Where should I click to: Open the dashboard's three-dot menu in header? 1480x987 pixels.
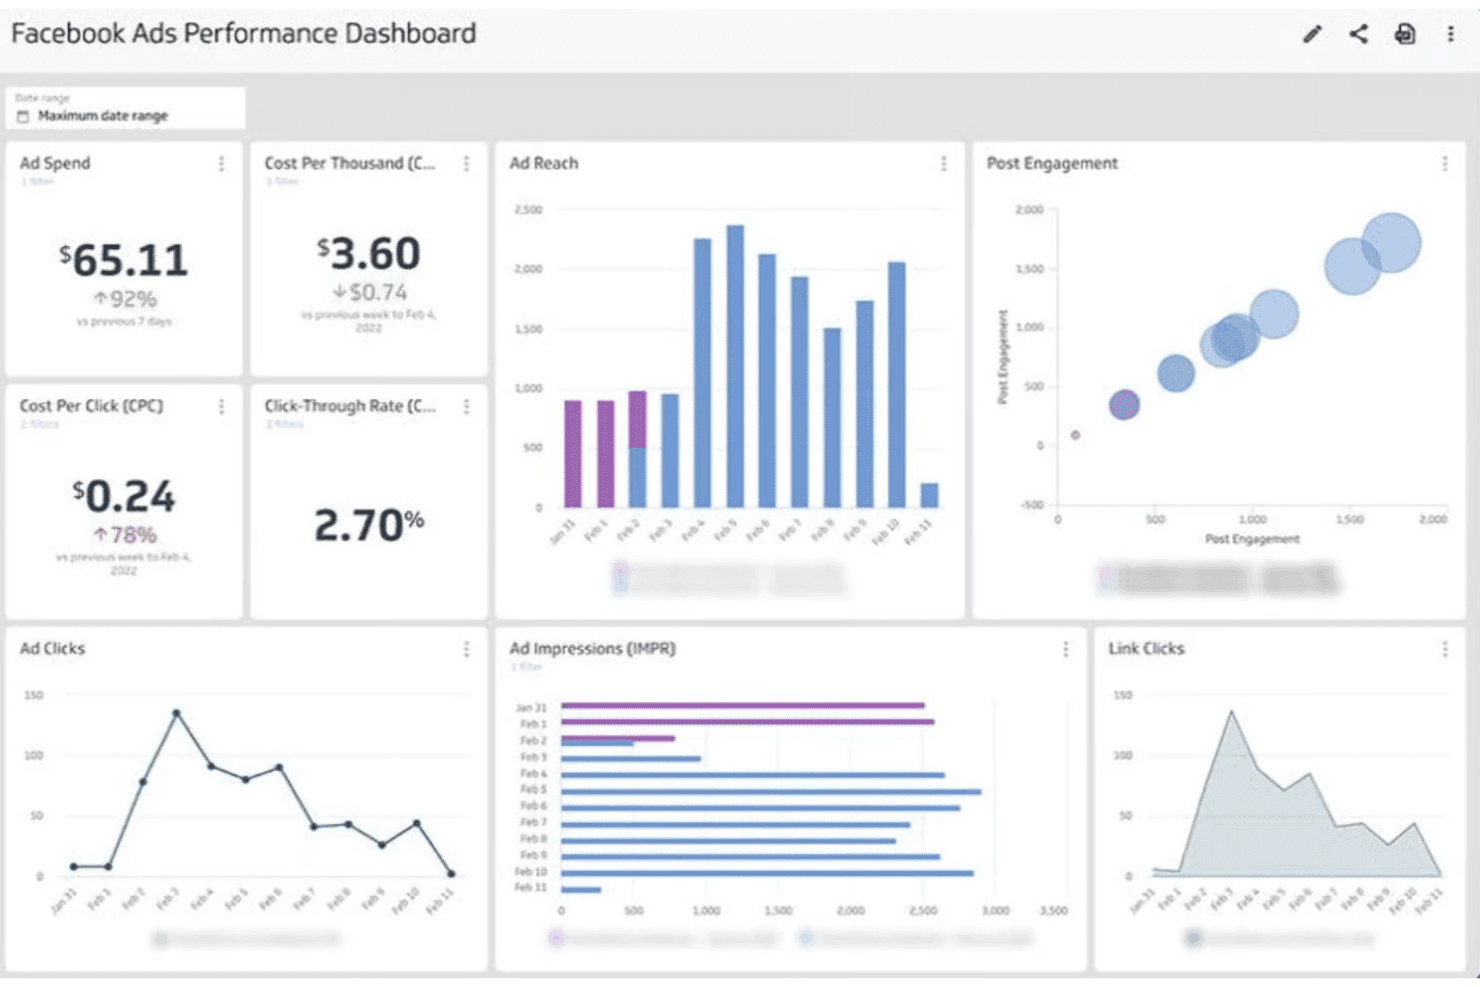tap(1450, 34)
